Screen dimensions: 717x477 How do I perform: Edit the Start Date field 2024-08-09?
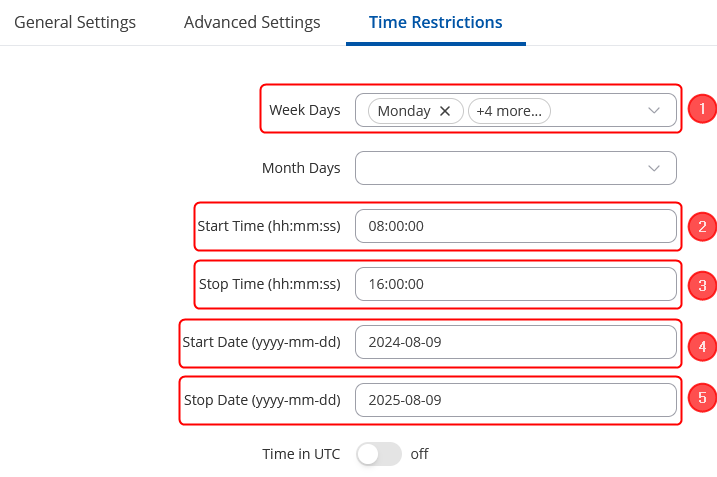515,342
